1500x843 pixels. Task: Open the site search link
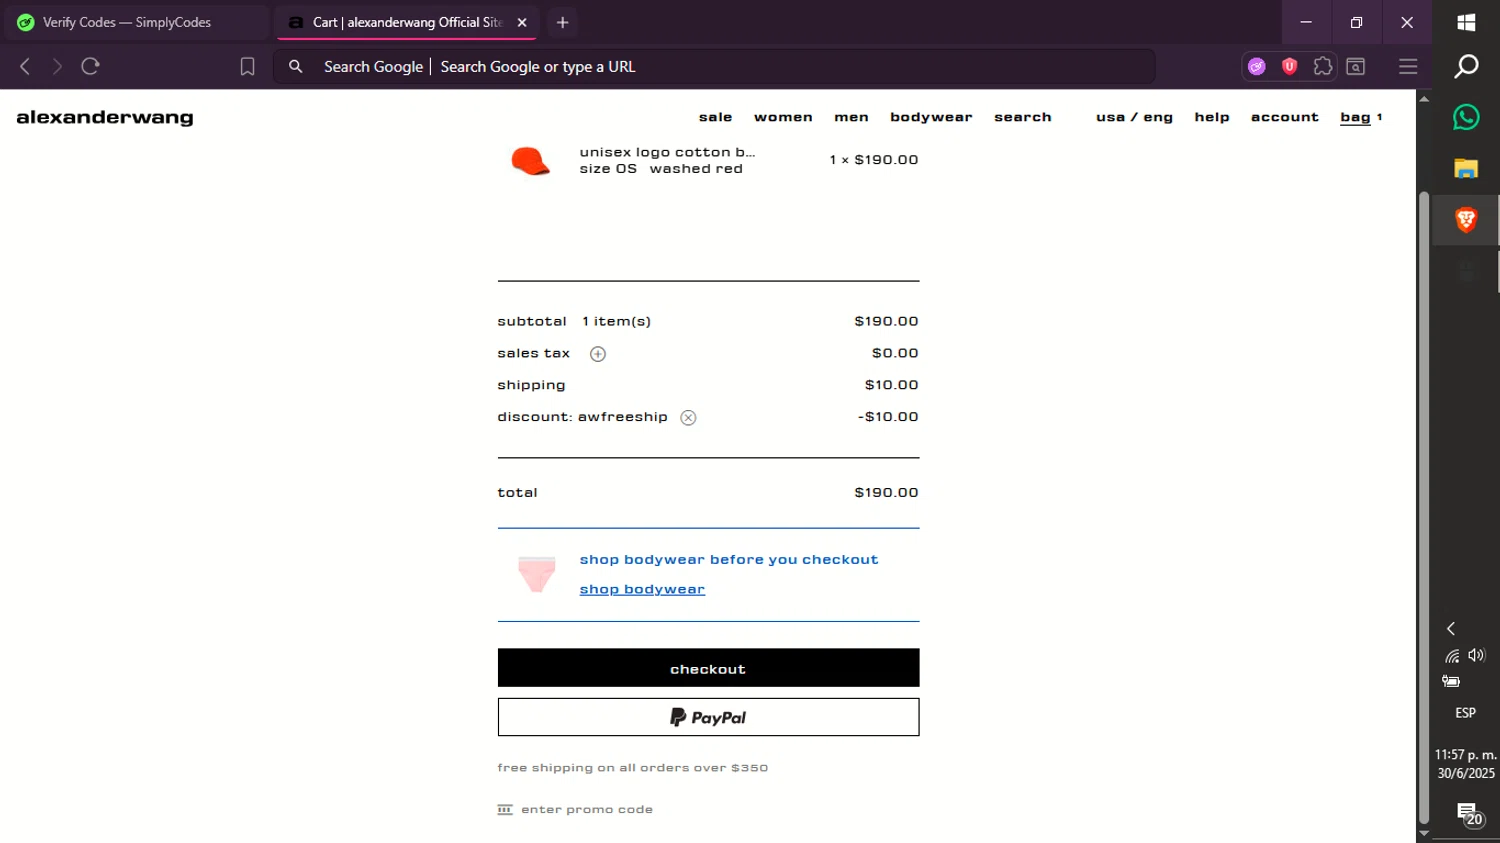point(1022,118)
